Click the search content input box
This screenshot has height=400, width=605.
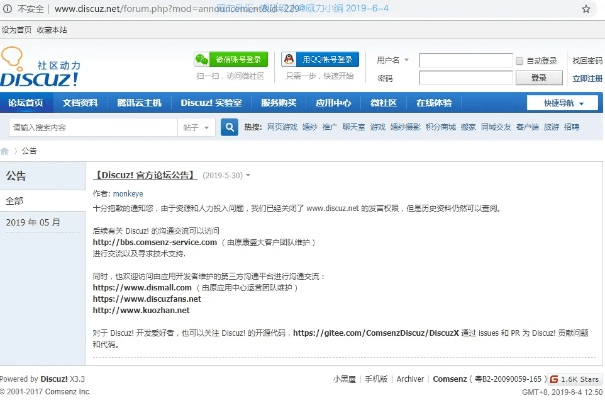[x=93, y=127]
